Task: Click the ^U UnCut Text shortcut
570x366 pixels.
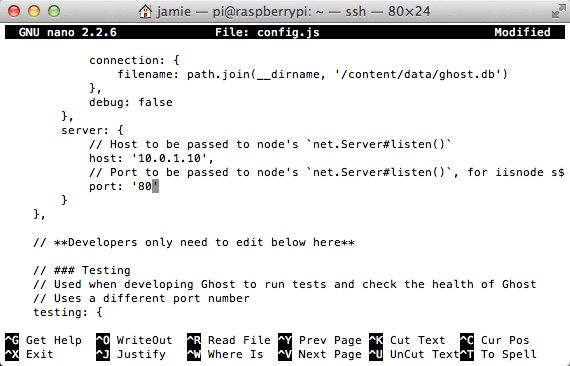Action: click(414, 354)
